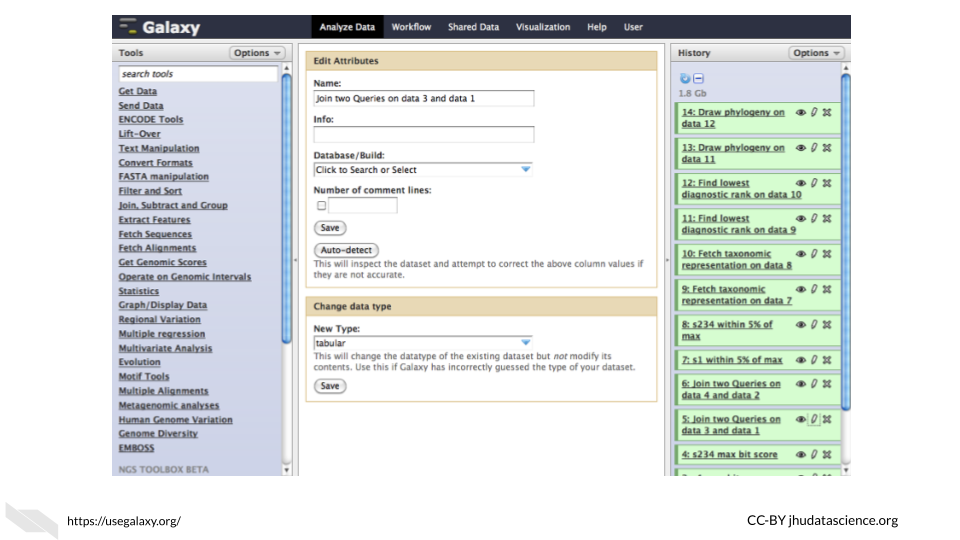Edit dataset 7 s1 within 5% of max
The image size is (960, 540).
click(x=814, y=360)
